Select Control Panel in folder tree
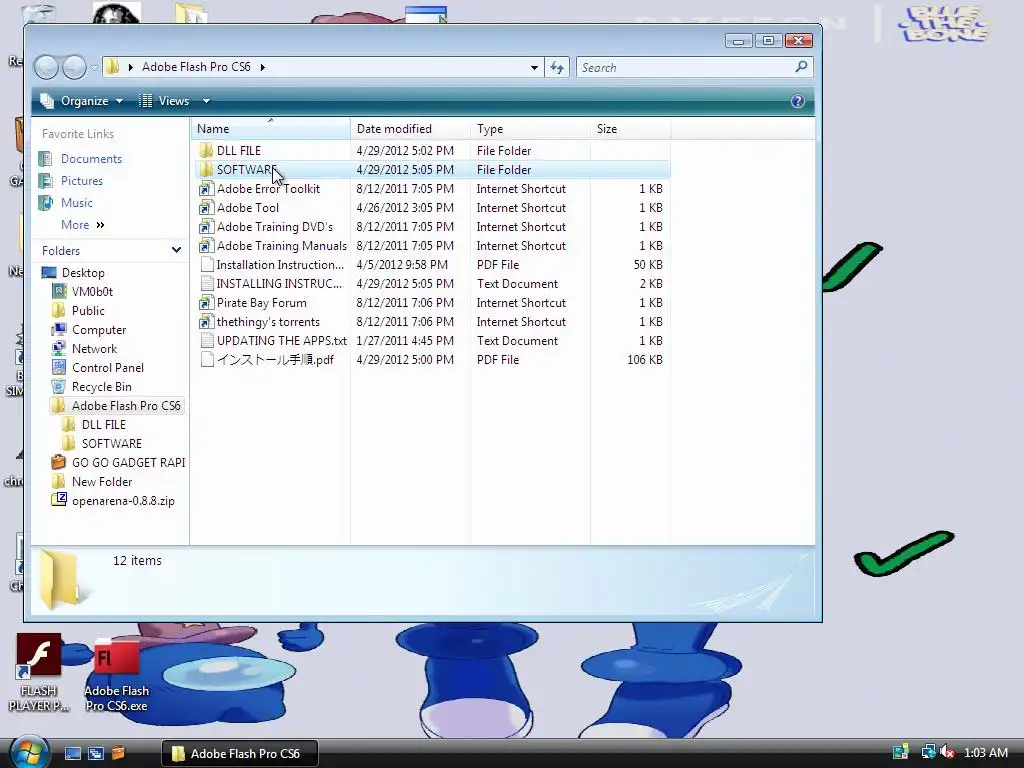This screenshot has width=1024, height=768. point(107,368)
